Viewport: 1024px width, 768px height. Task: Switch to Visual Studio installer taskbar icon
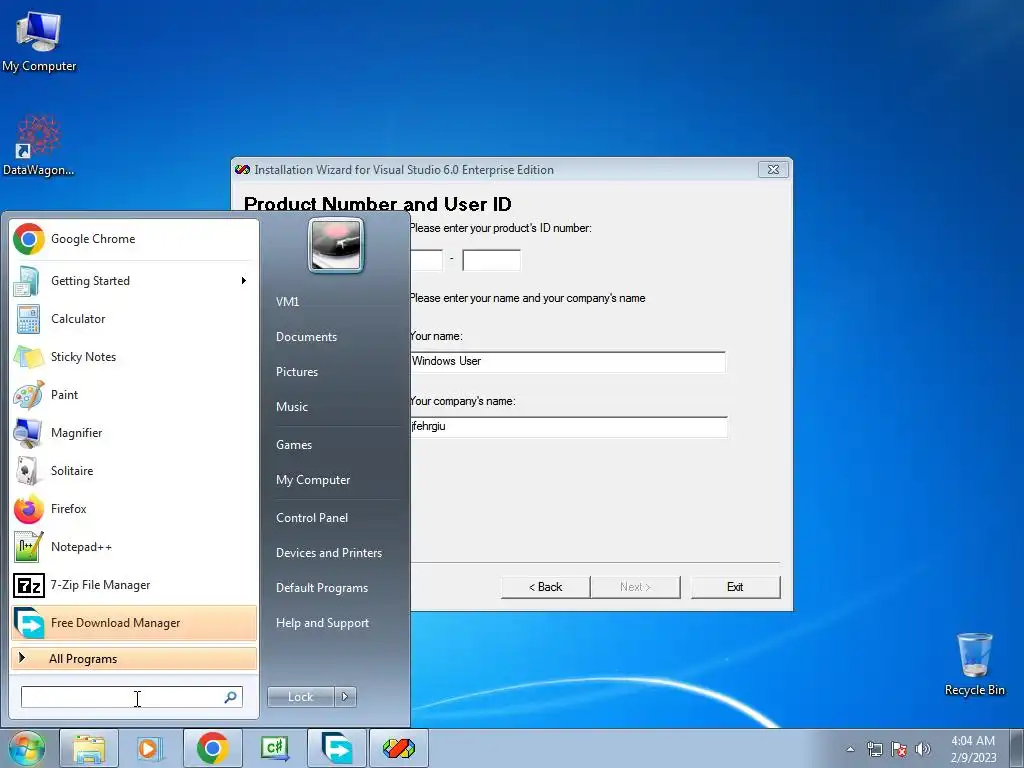tap(399, 748)
